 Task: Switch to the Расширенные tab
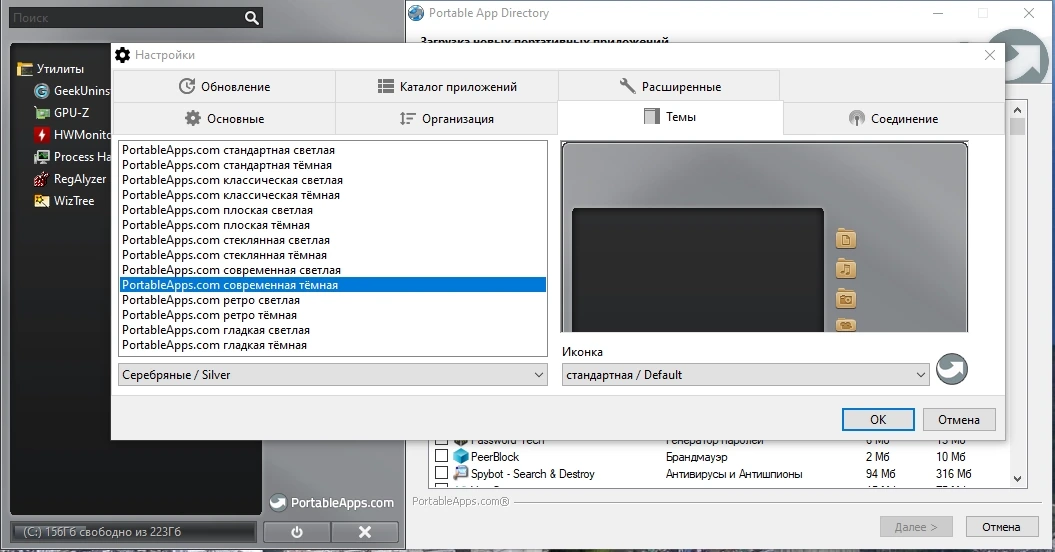click(669, 86)
